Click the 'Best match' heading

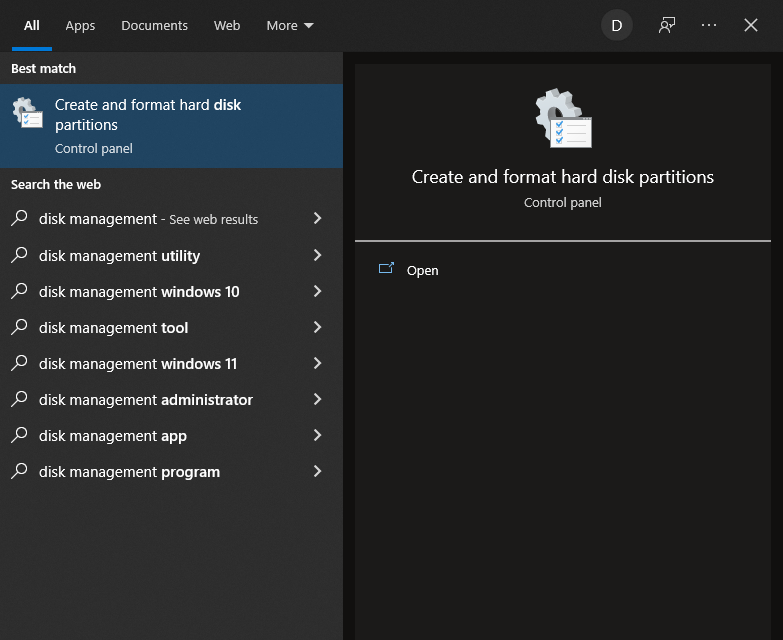coord(43,68)
